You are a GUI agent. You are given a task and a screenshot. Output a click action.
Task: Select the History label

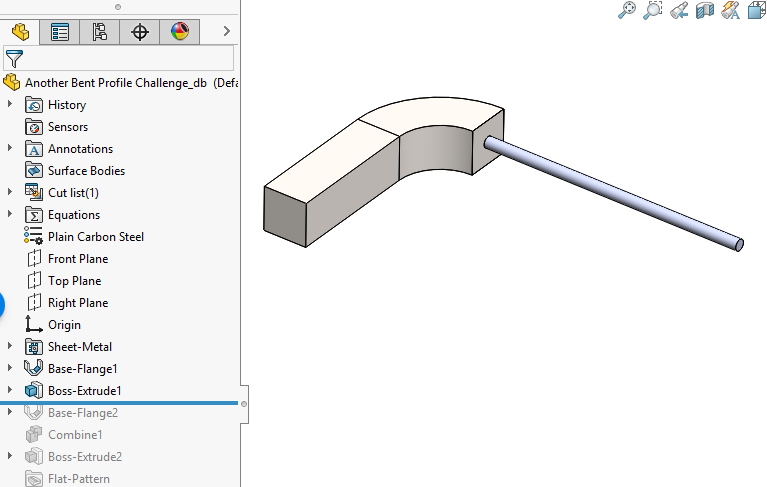pyautogui.click(x=67, y=105)
